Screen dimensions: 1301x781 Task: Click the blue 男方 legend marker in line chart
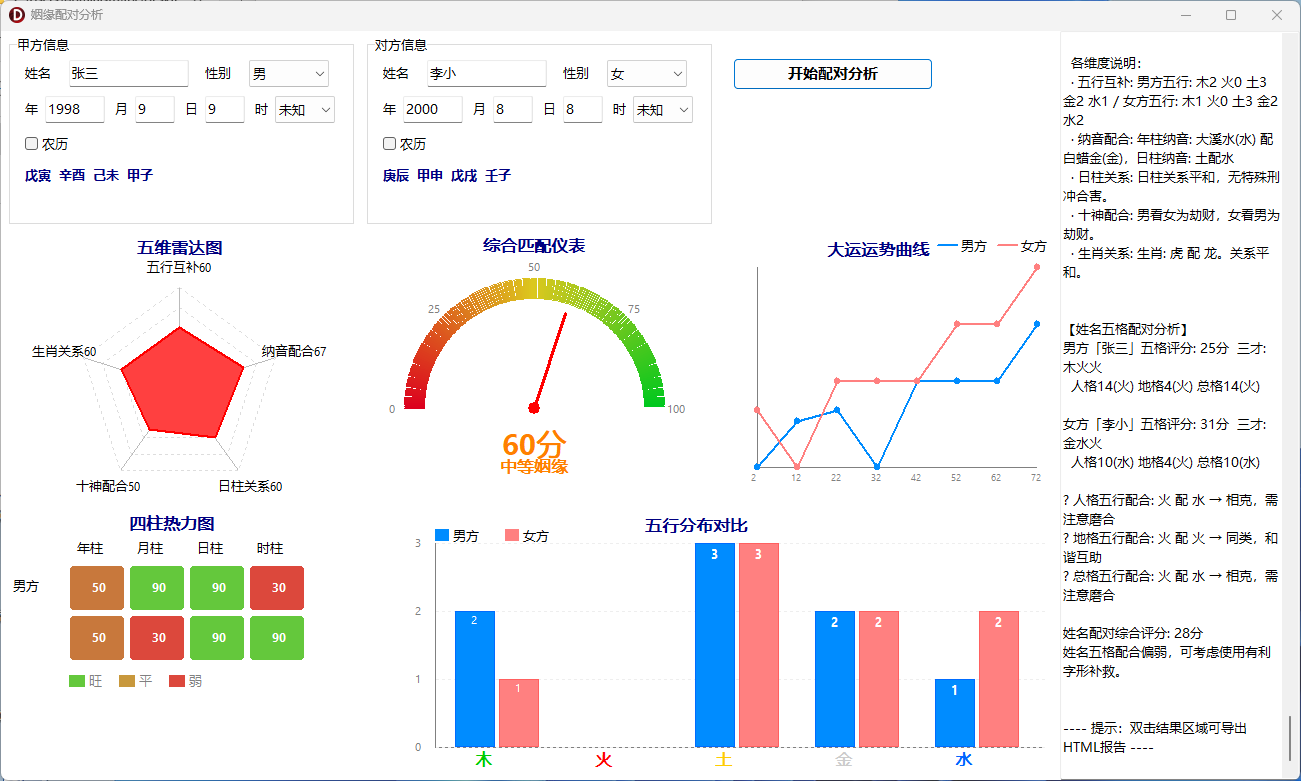946,246
